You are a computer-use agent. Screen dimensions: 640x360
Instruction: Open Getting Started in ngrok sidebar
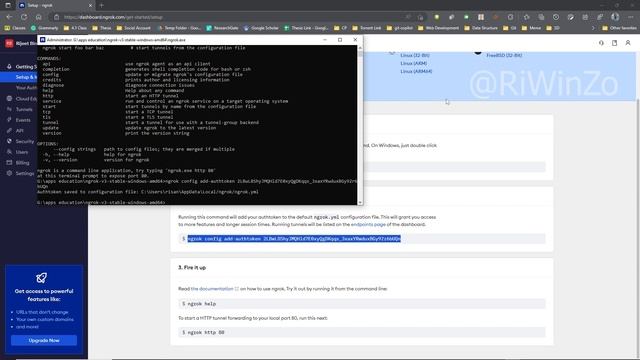(x=21, y=67)
